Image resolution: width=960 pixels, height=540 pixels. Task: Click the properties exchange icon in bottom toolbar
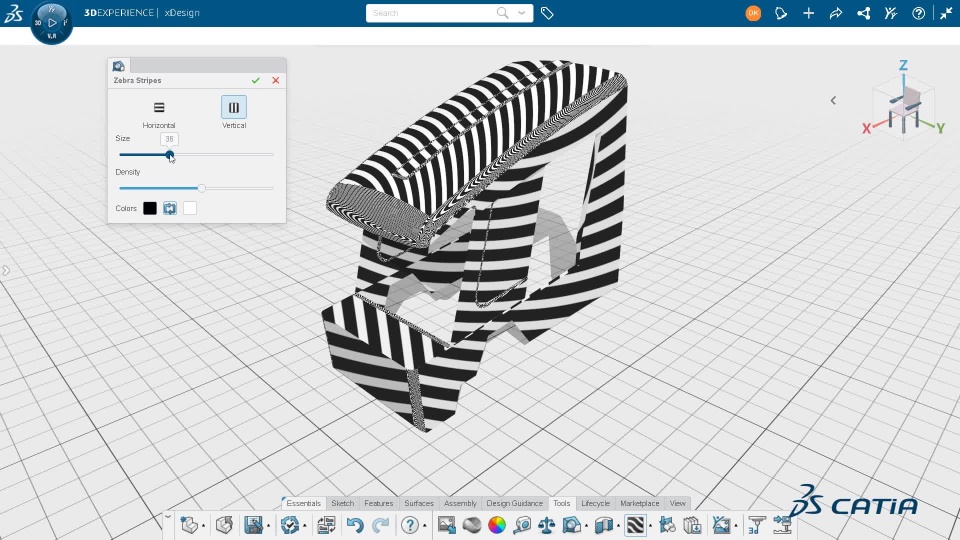pos(326,525)
